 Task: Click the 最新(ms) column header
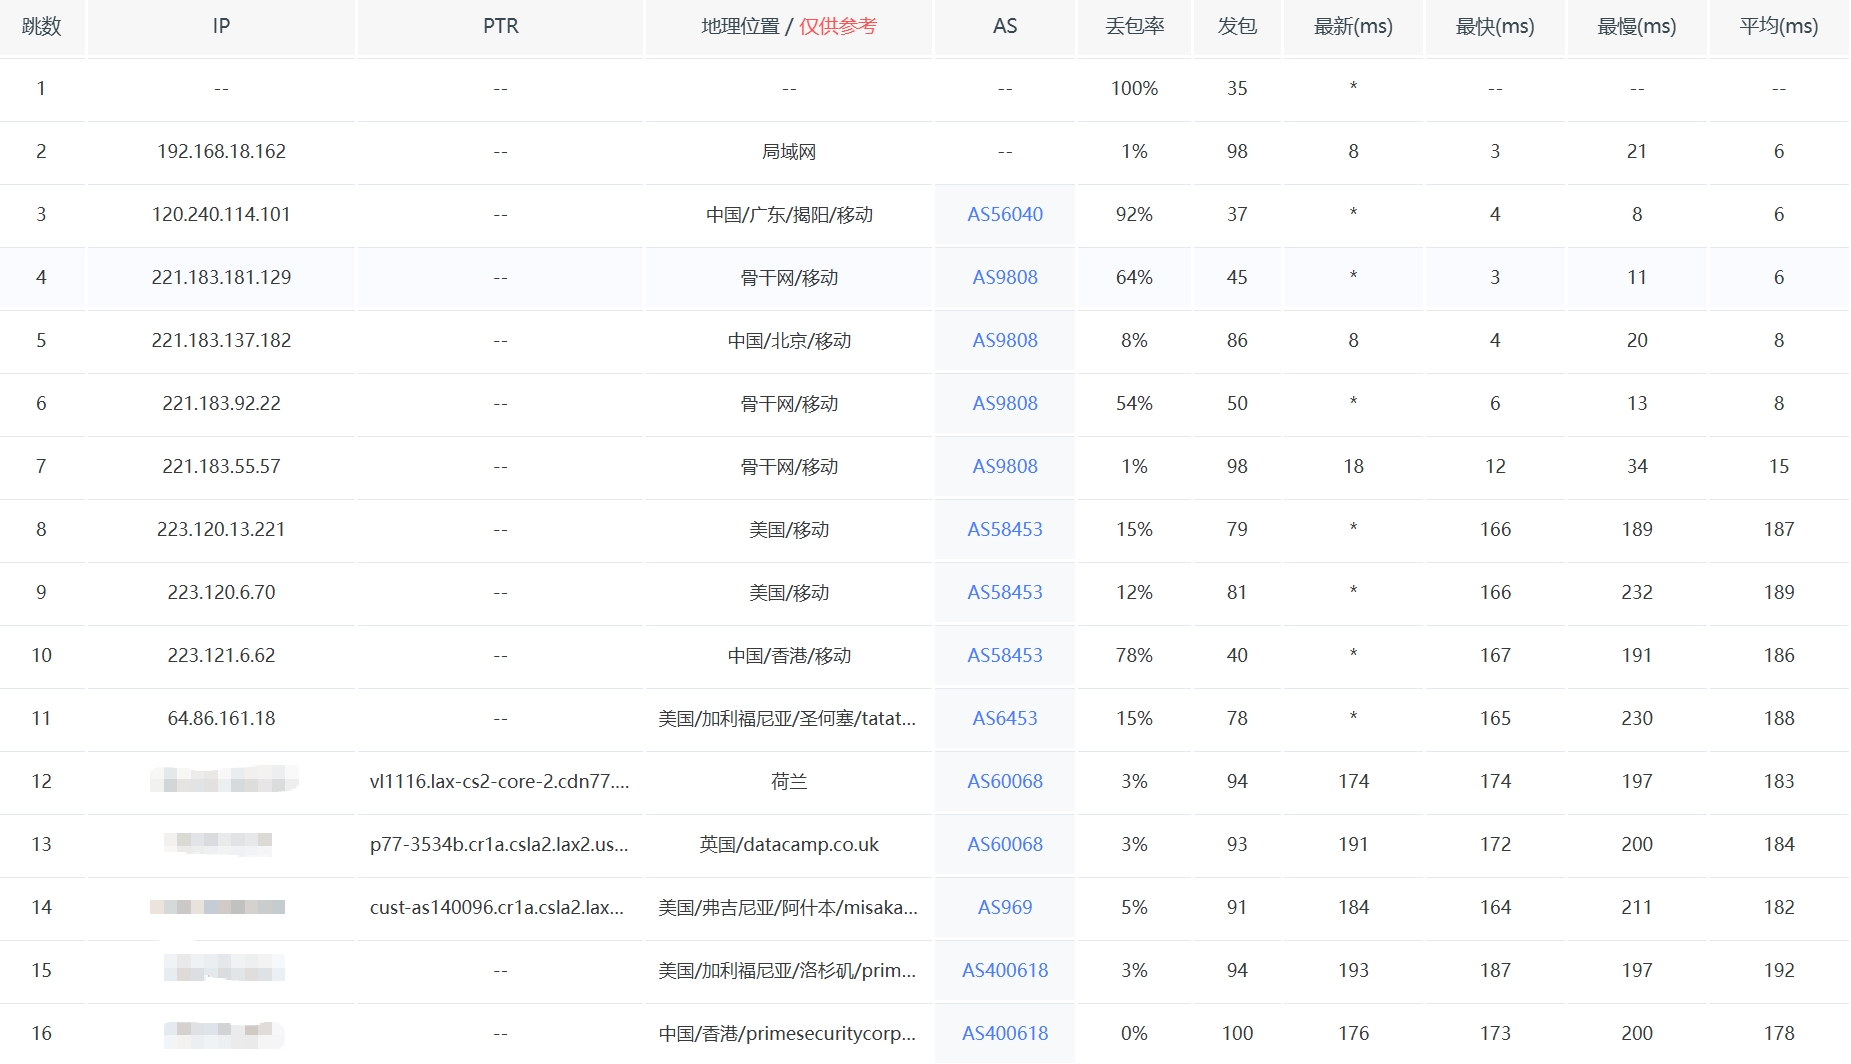[x=1353, y=26]
